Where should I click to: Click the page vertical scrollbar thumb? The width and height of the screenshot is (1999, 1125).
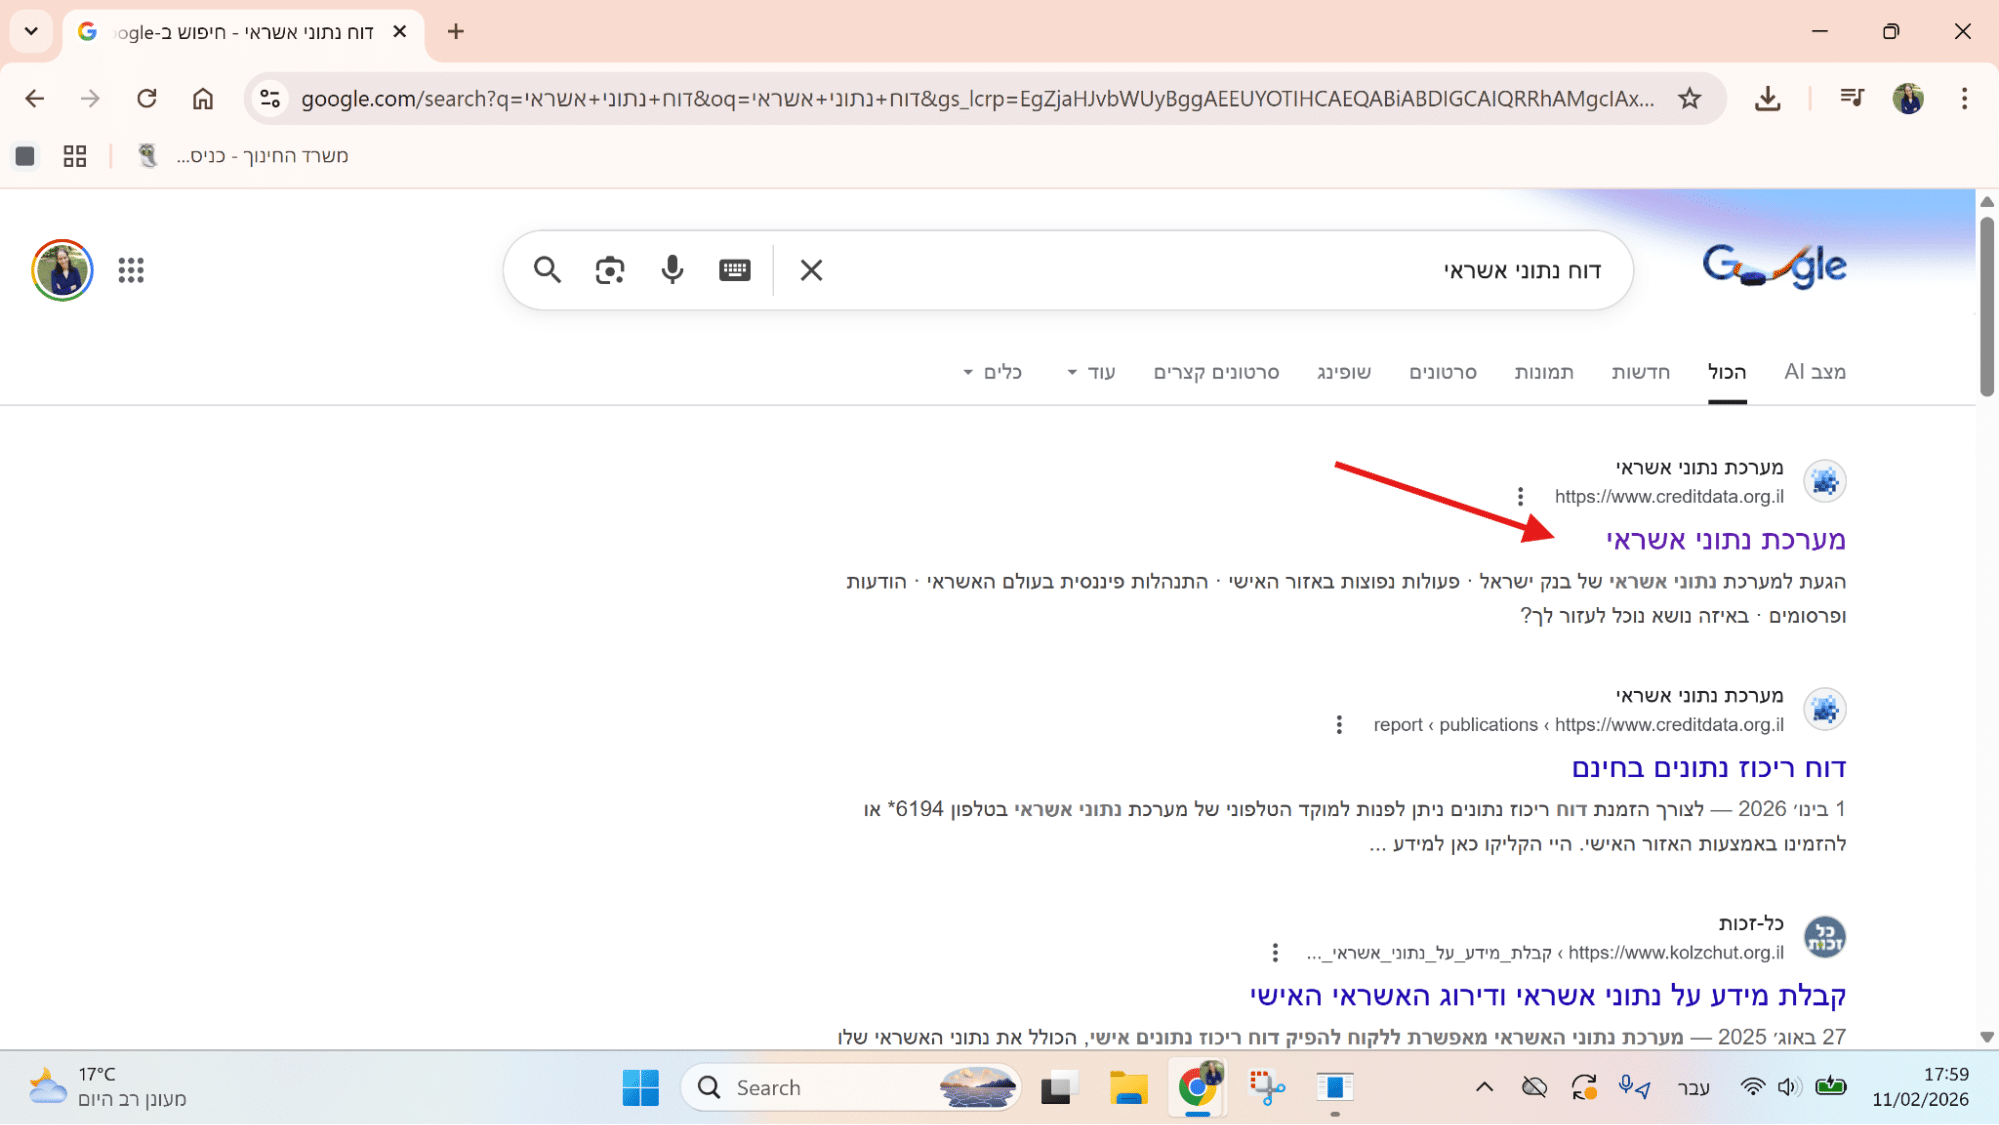[1986, 305]
